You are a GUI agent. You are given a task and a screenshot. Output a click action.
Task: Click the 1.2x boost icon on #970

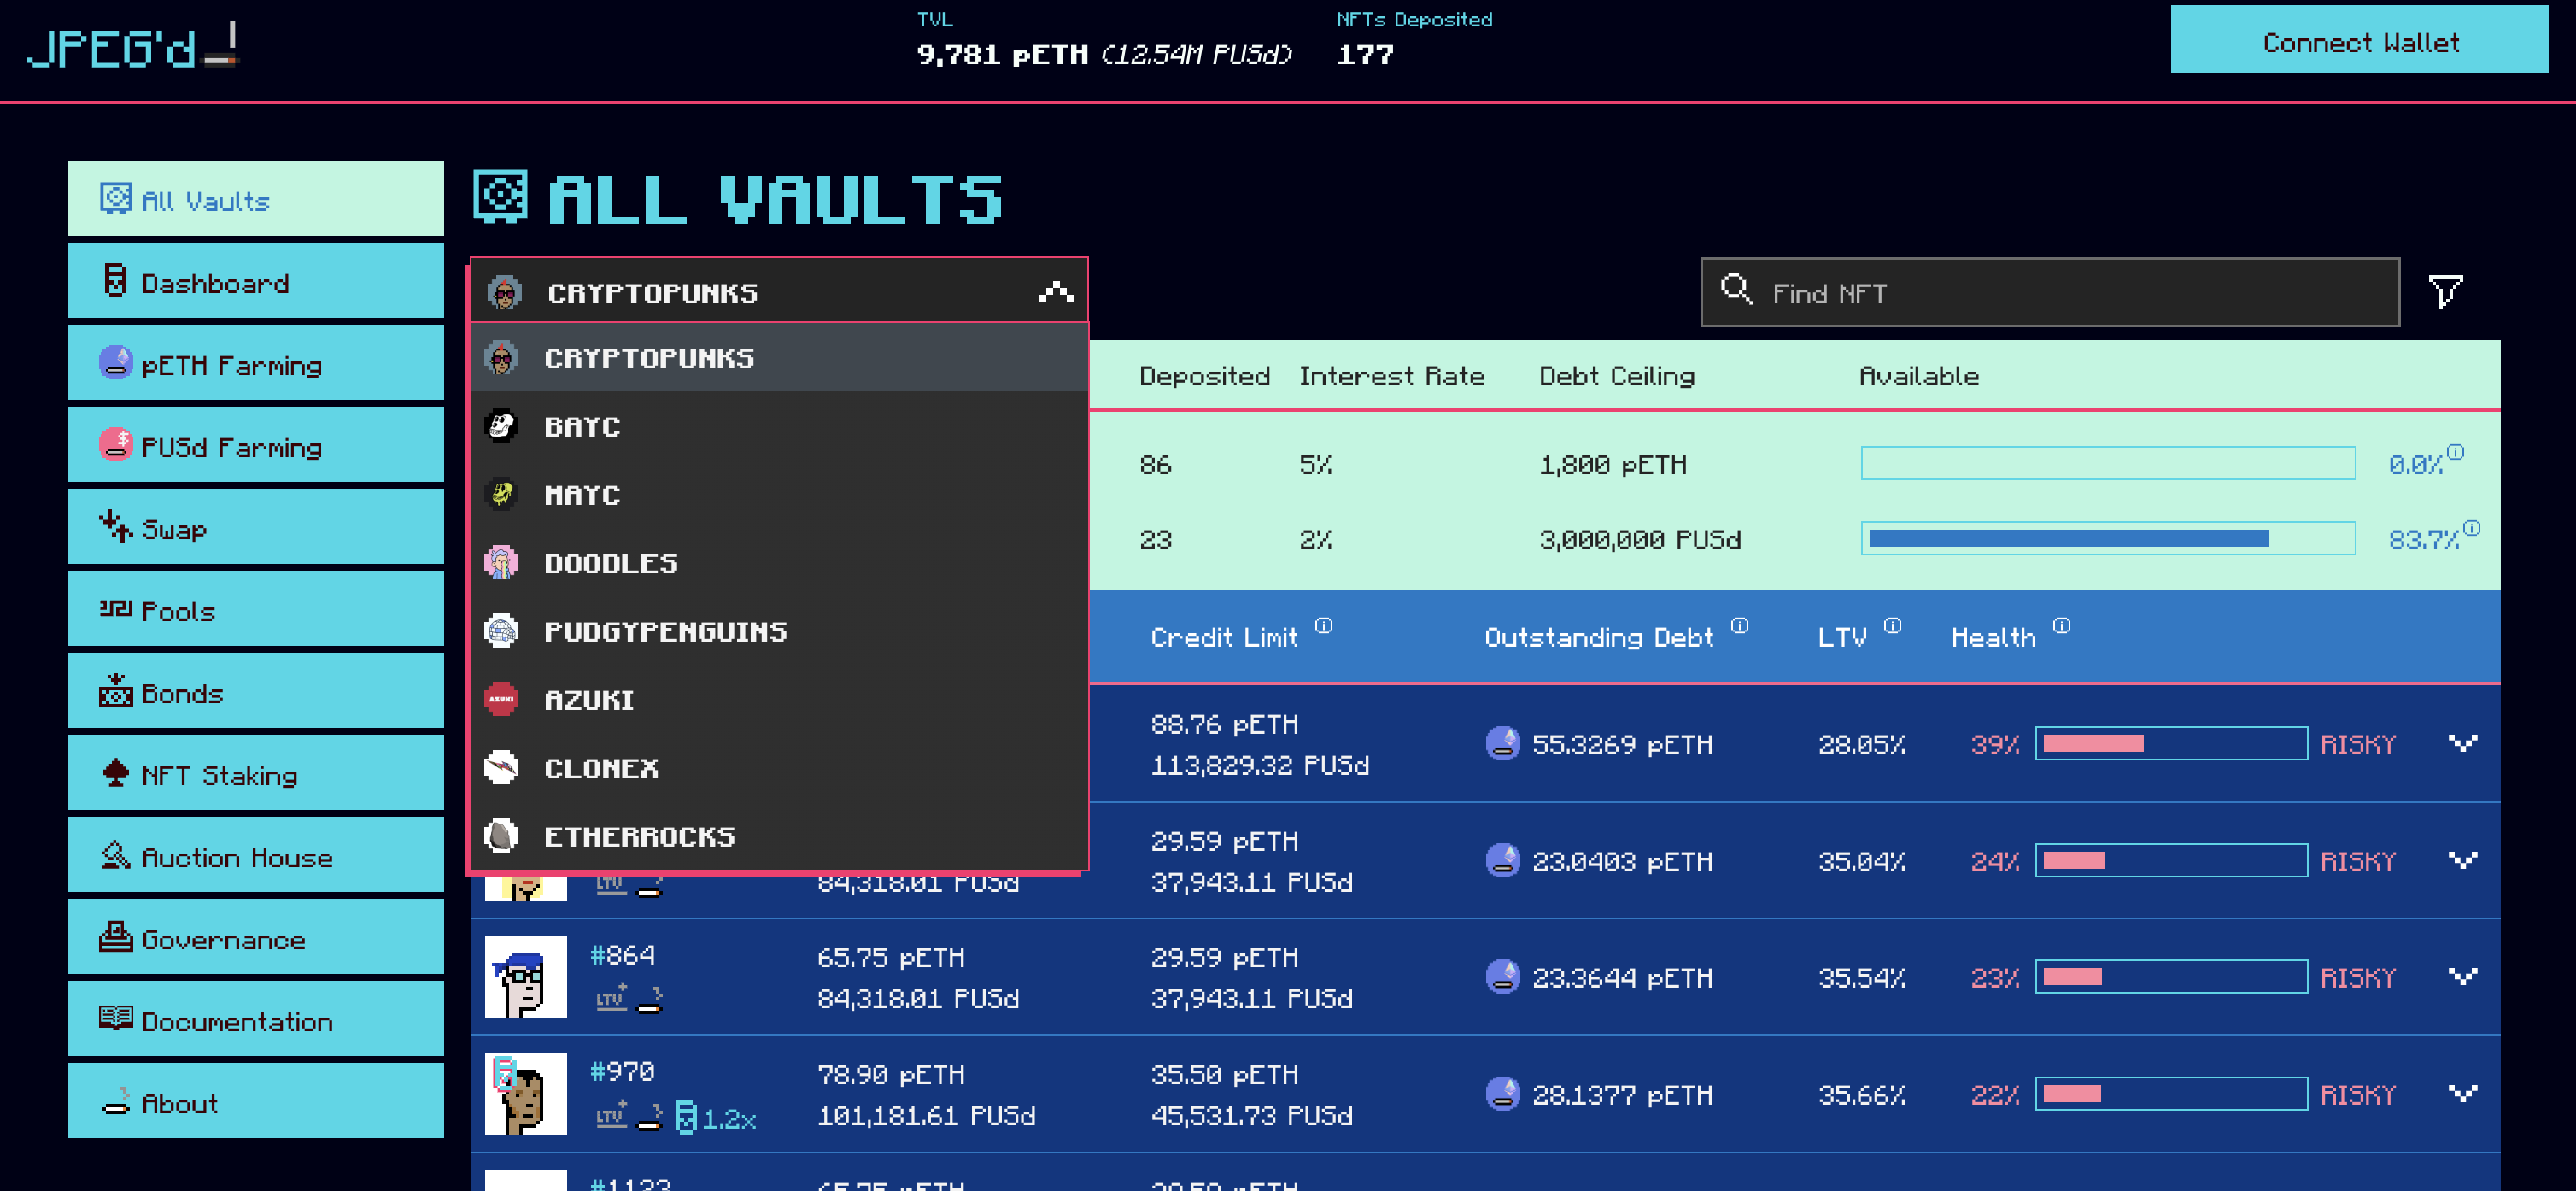point(686,1117)
